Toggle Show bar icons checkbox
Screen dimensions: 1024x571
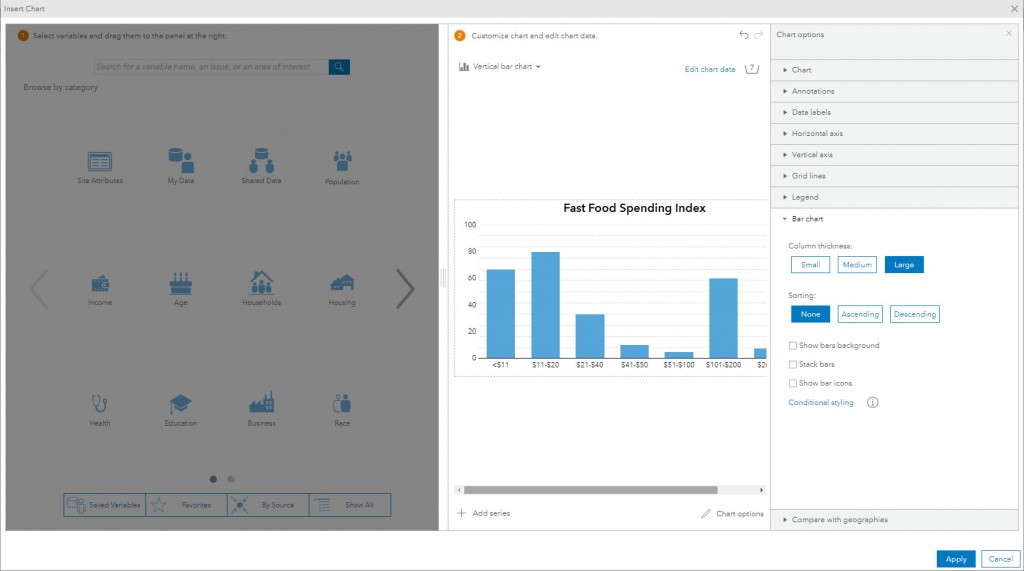click(x=792, y=383)
